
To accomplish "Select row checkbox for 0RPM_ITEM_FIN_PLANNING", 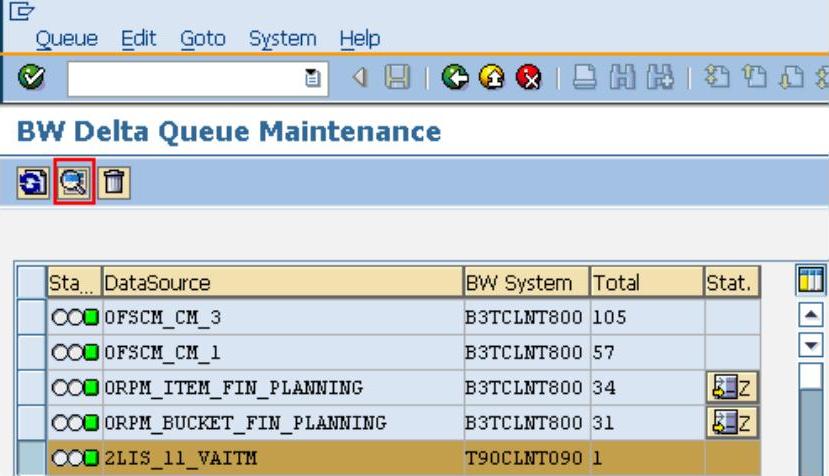I will coord(32,387).
